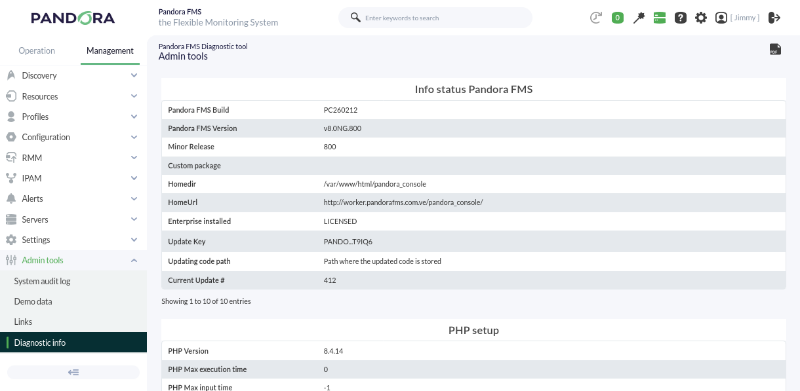This screenshot has height=391, width=800.
Task: Open the Demo data menu item
Action: [x=33, y=302]
